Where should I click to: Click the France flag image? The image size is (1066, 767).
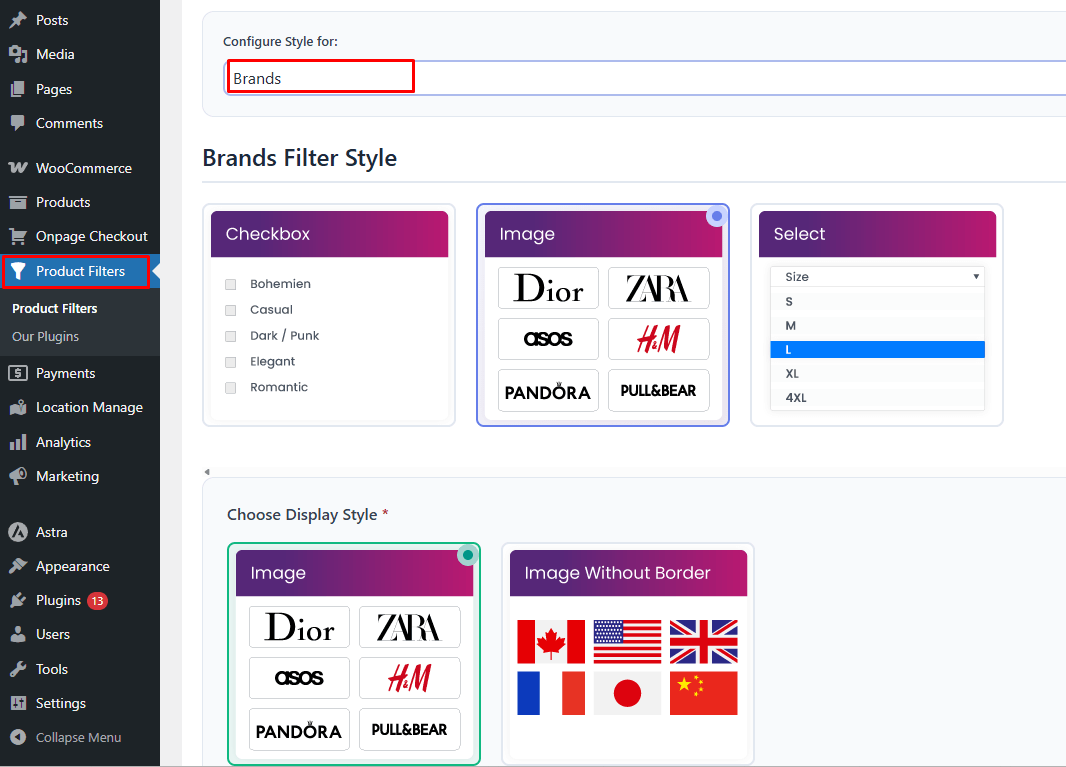click(551, 694)
